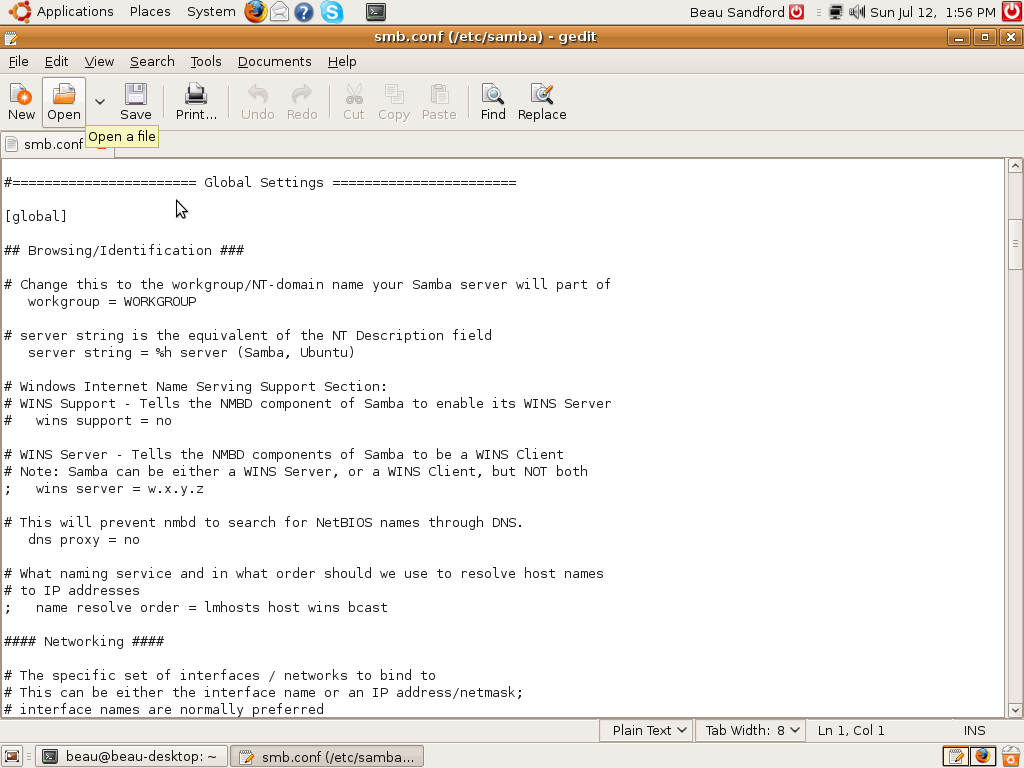Screen dimensions: 1024x768
Task: Click the clock Sun Jul 12 1:56 PM
Action: pyautogui.click(x=933, y=12)
